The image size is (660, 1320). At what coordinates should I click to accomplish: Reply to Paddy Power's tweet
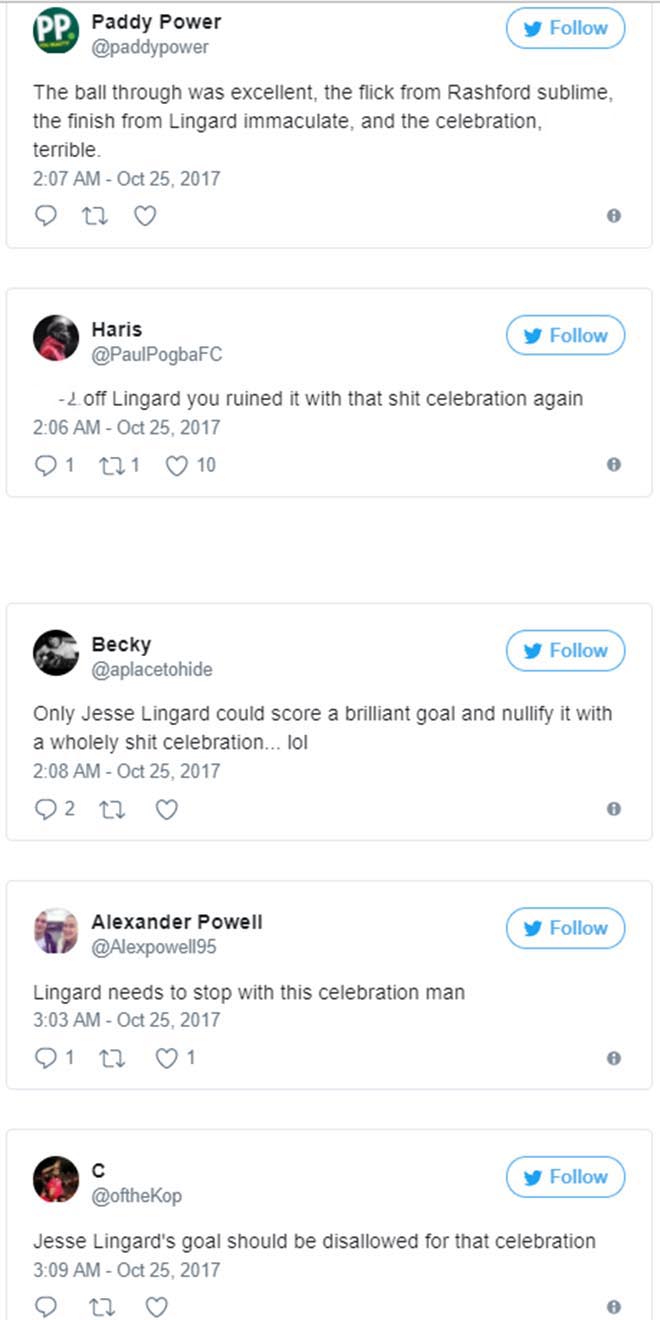46,216
